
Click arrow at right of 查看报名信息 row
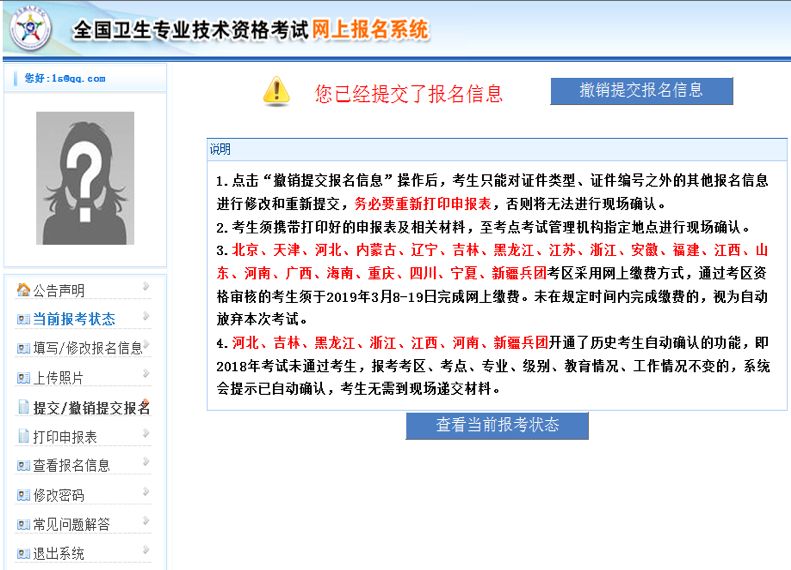click(146, 462)
